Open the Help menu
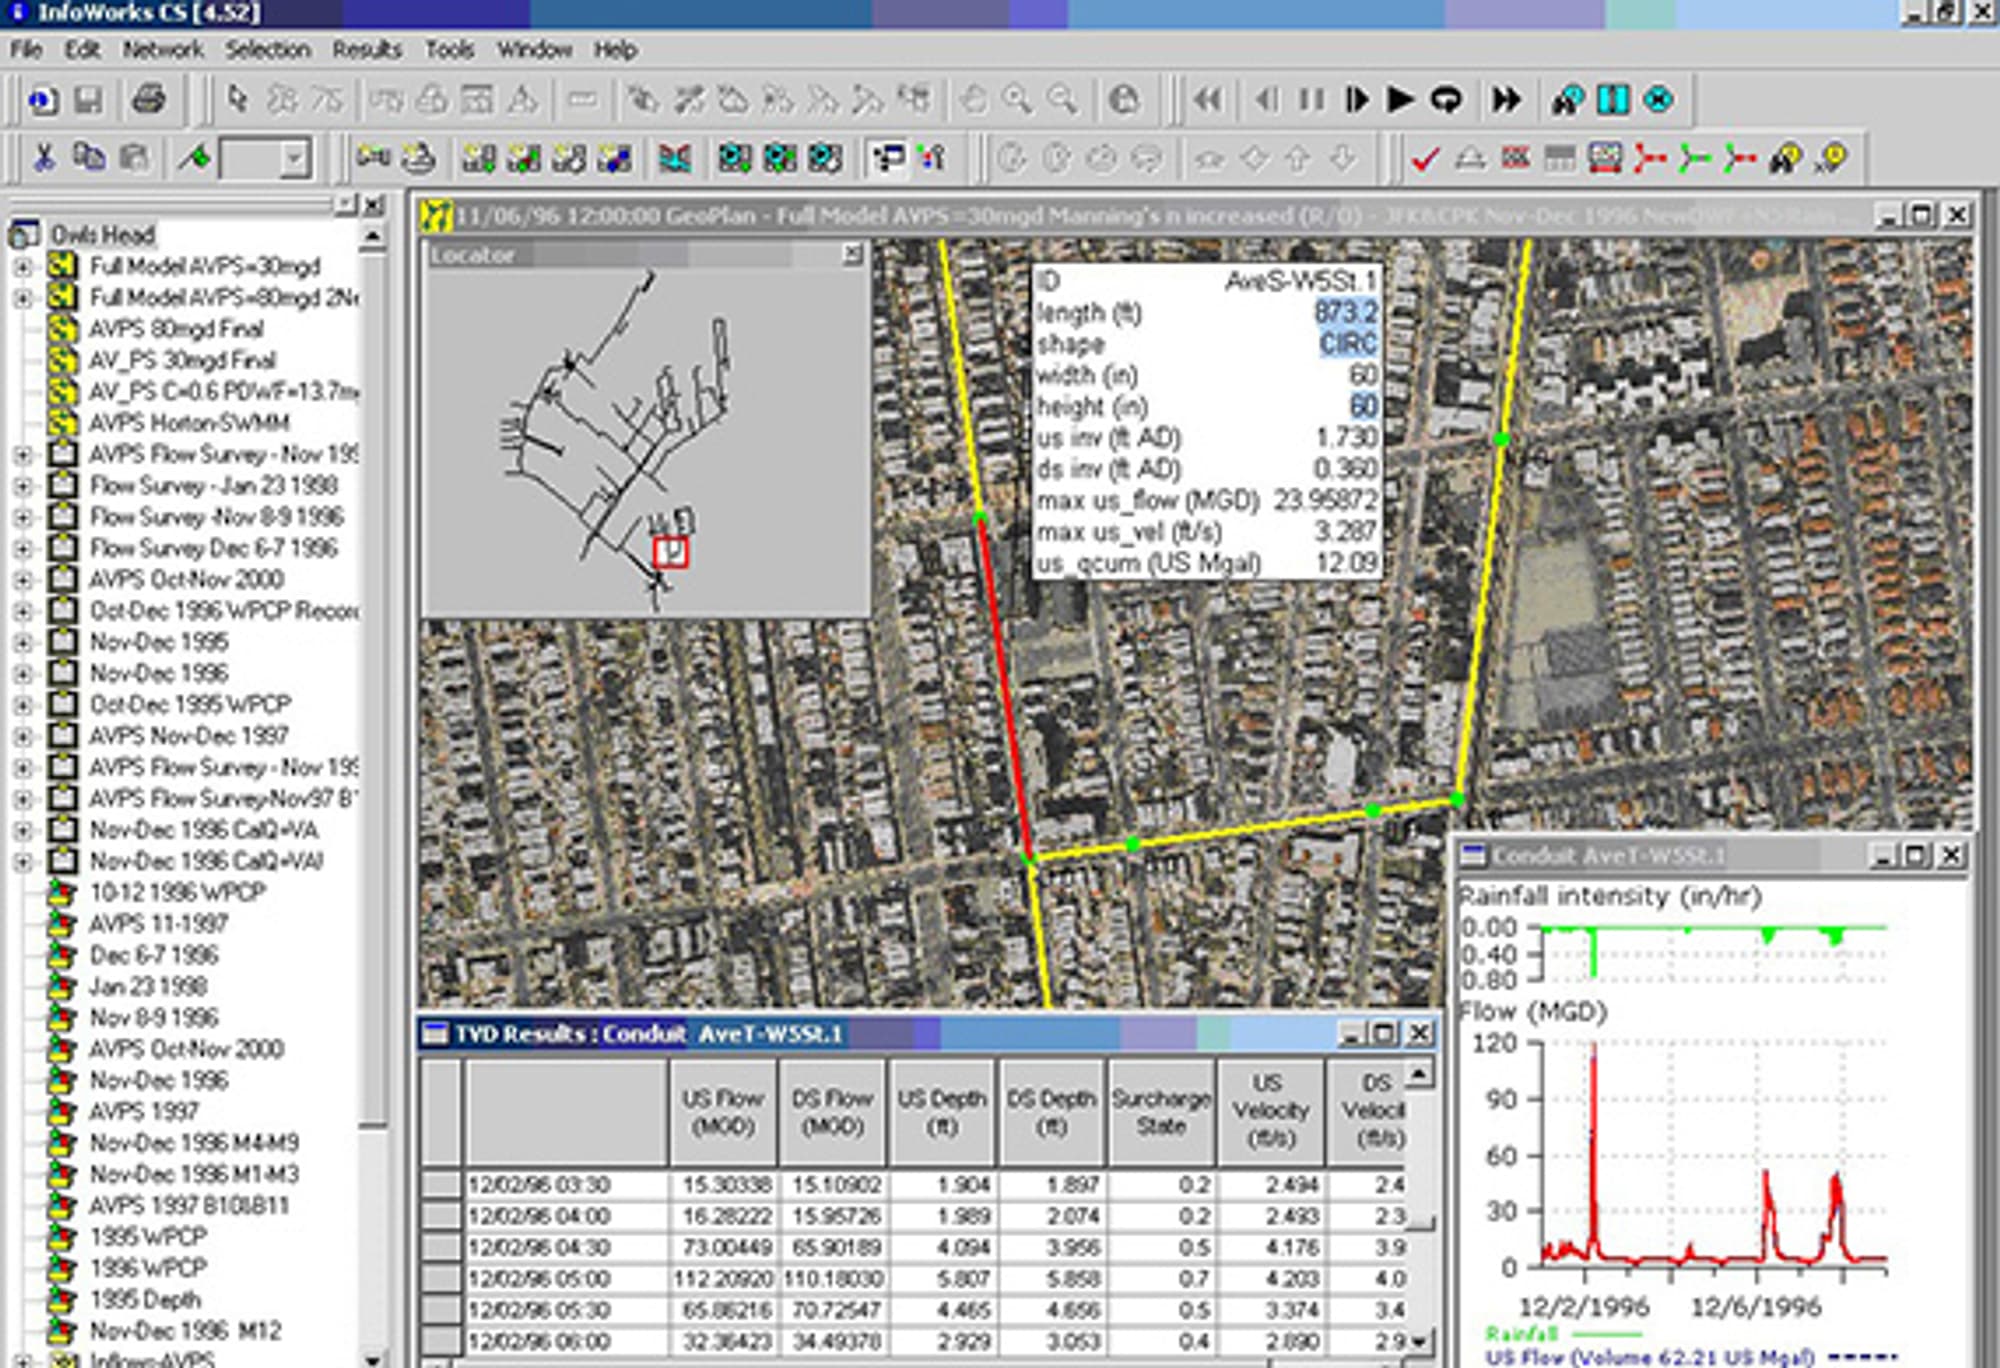Screen dimensions: 2000x1368 (615, 49)
